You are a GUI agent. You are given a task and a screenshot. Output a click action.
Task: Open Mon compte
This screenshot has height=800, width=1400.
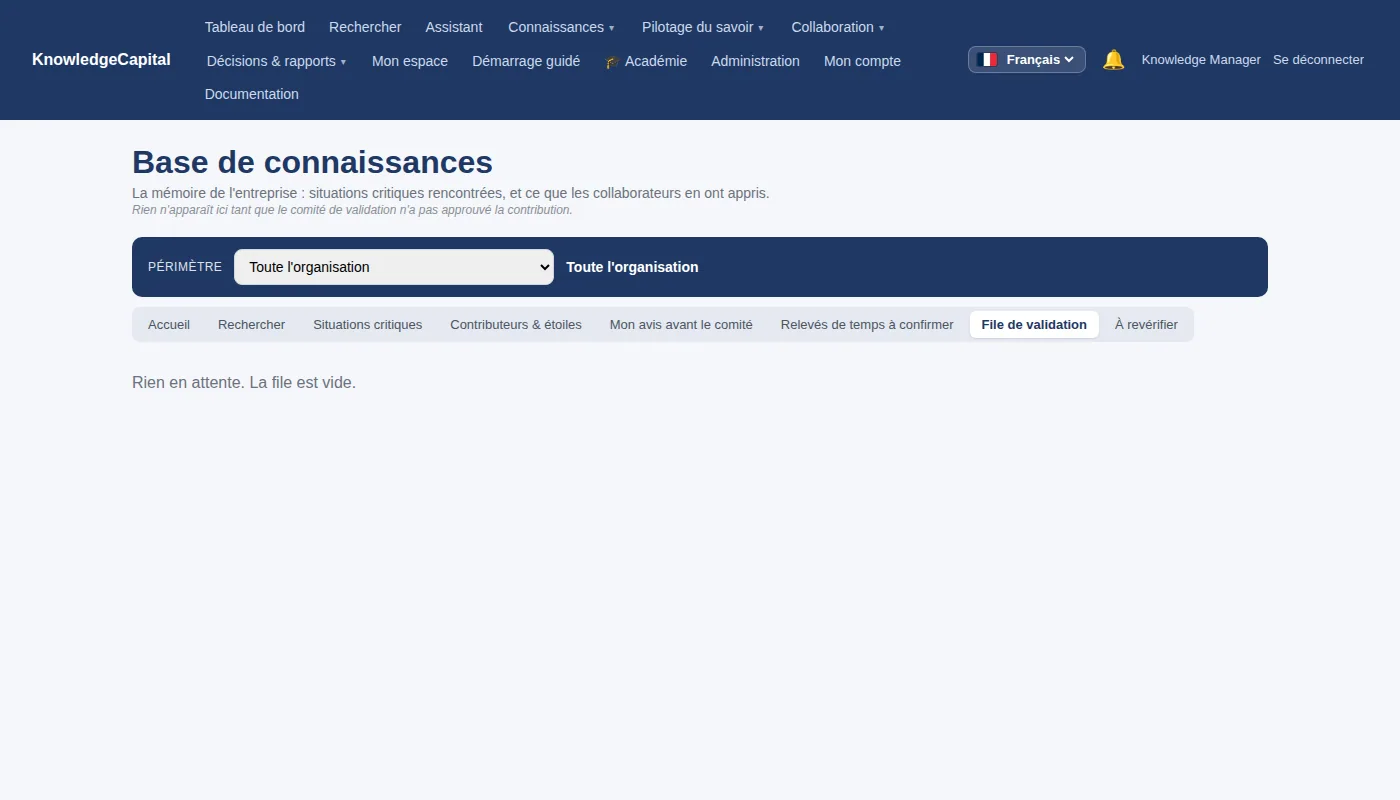coord(862,61)
